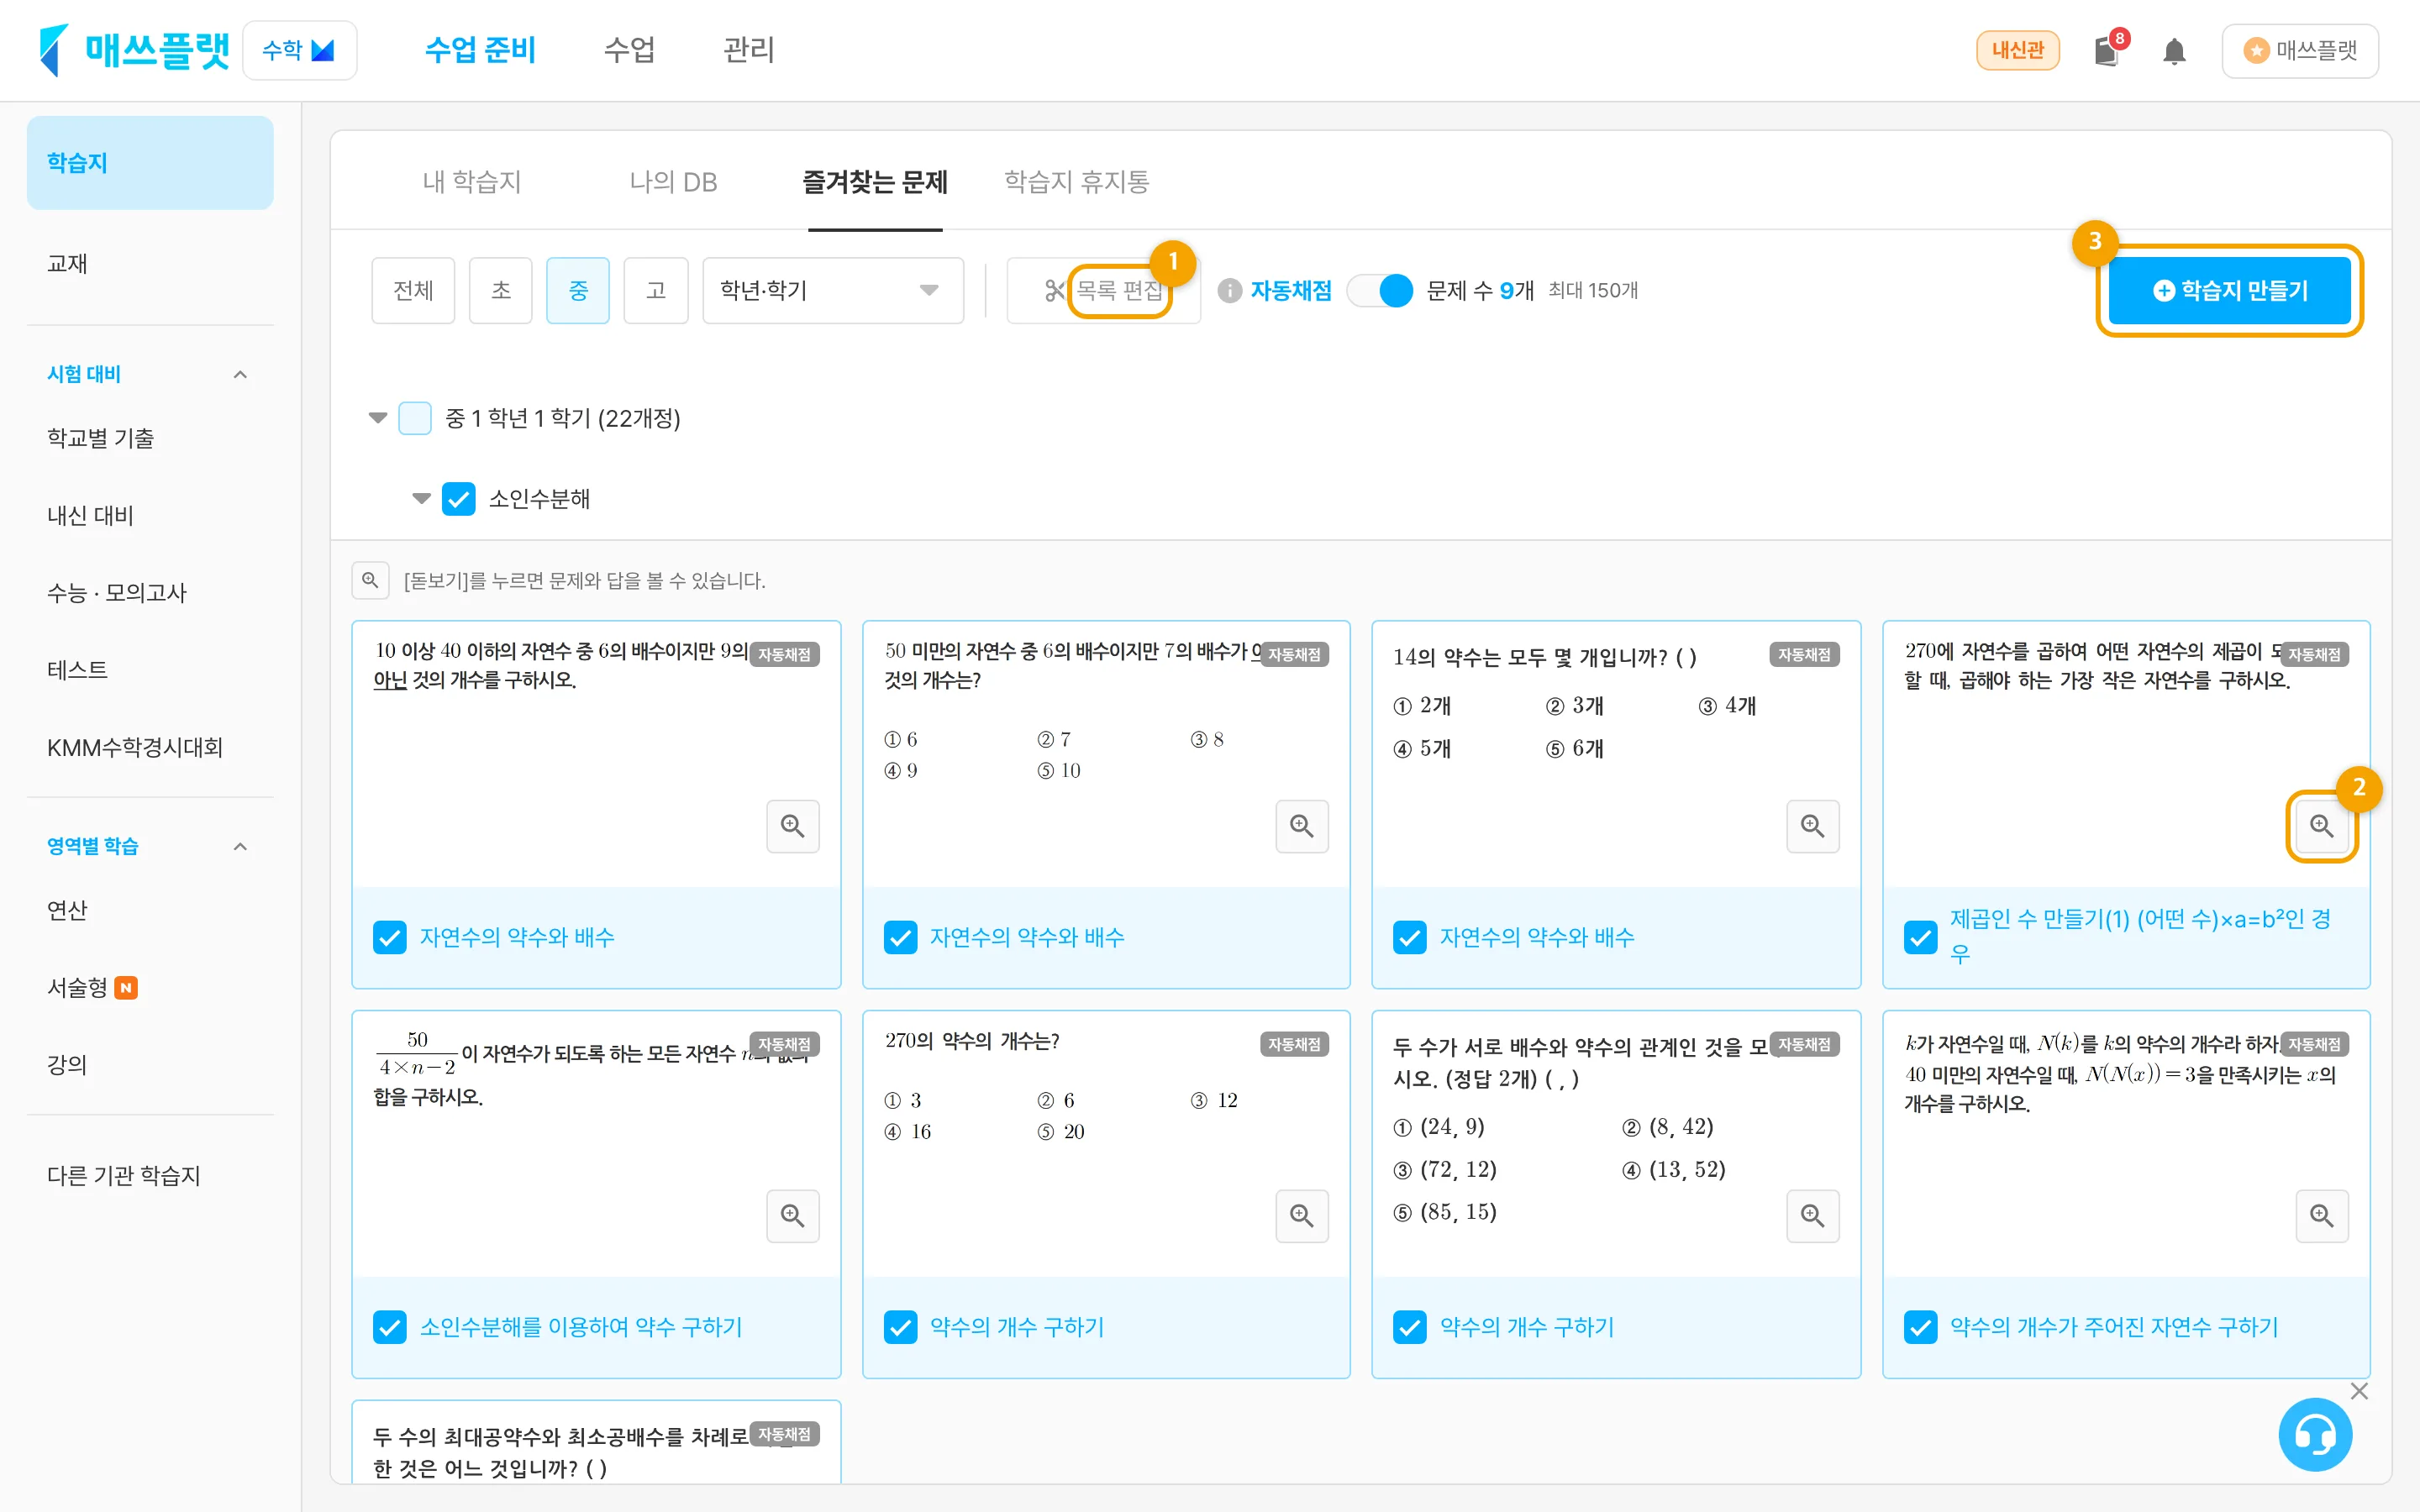This screenshot has width=2420, height=1512.
Task: Zoom into the '두 수가 서로 배수와 약수' problem
Action: [1812, 1216]
